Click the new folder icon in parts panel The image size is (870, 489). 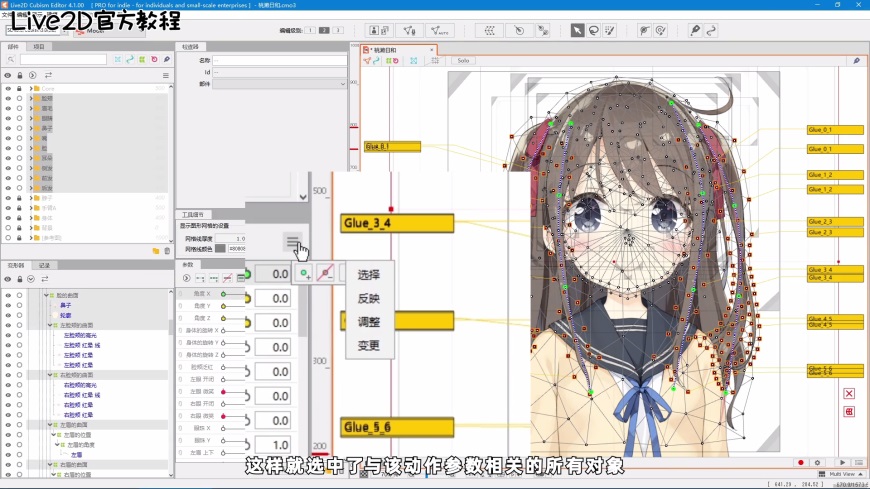coord(156,251)
